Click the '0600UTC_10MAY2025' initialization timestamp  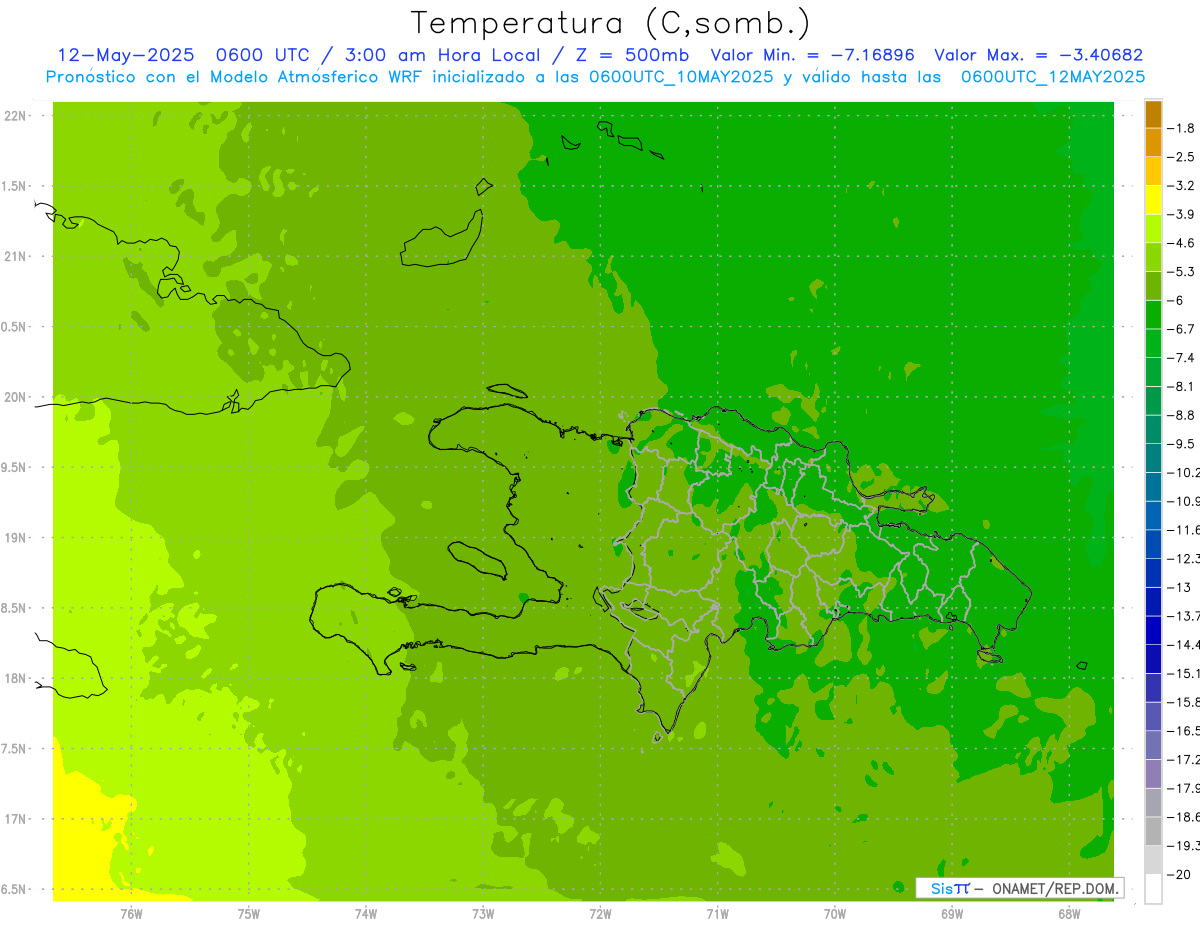tap(681, 77)
